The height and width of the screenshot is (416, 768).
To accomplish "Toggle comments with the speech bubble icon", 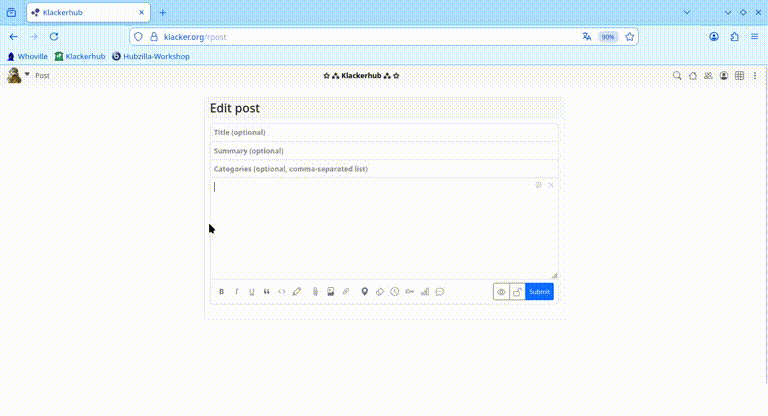I will [x=440, y=292].
